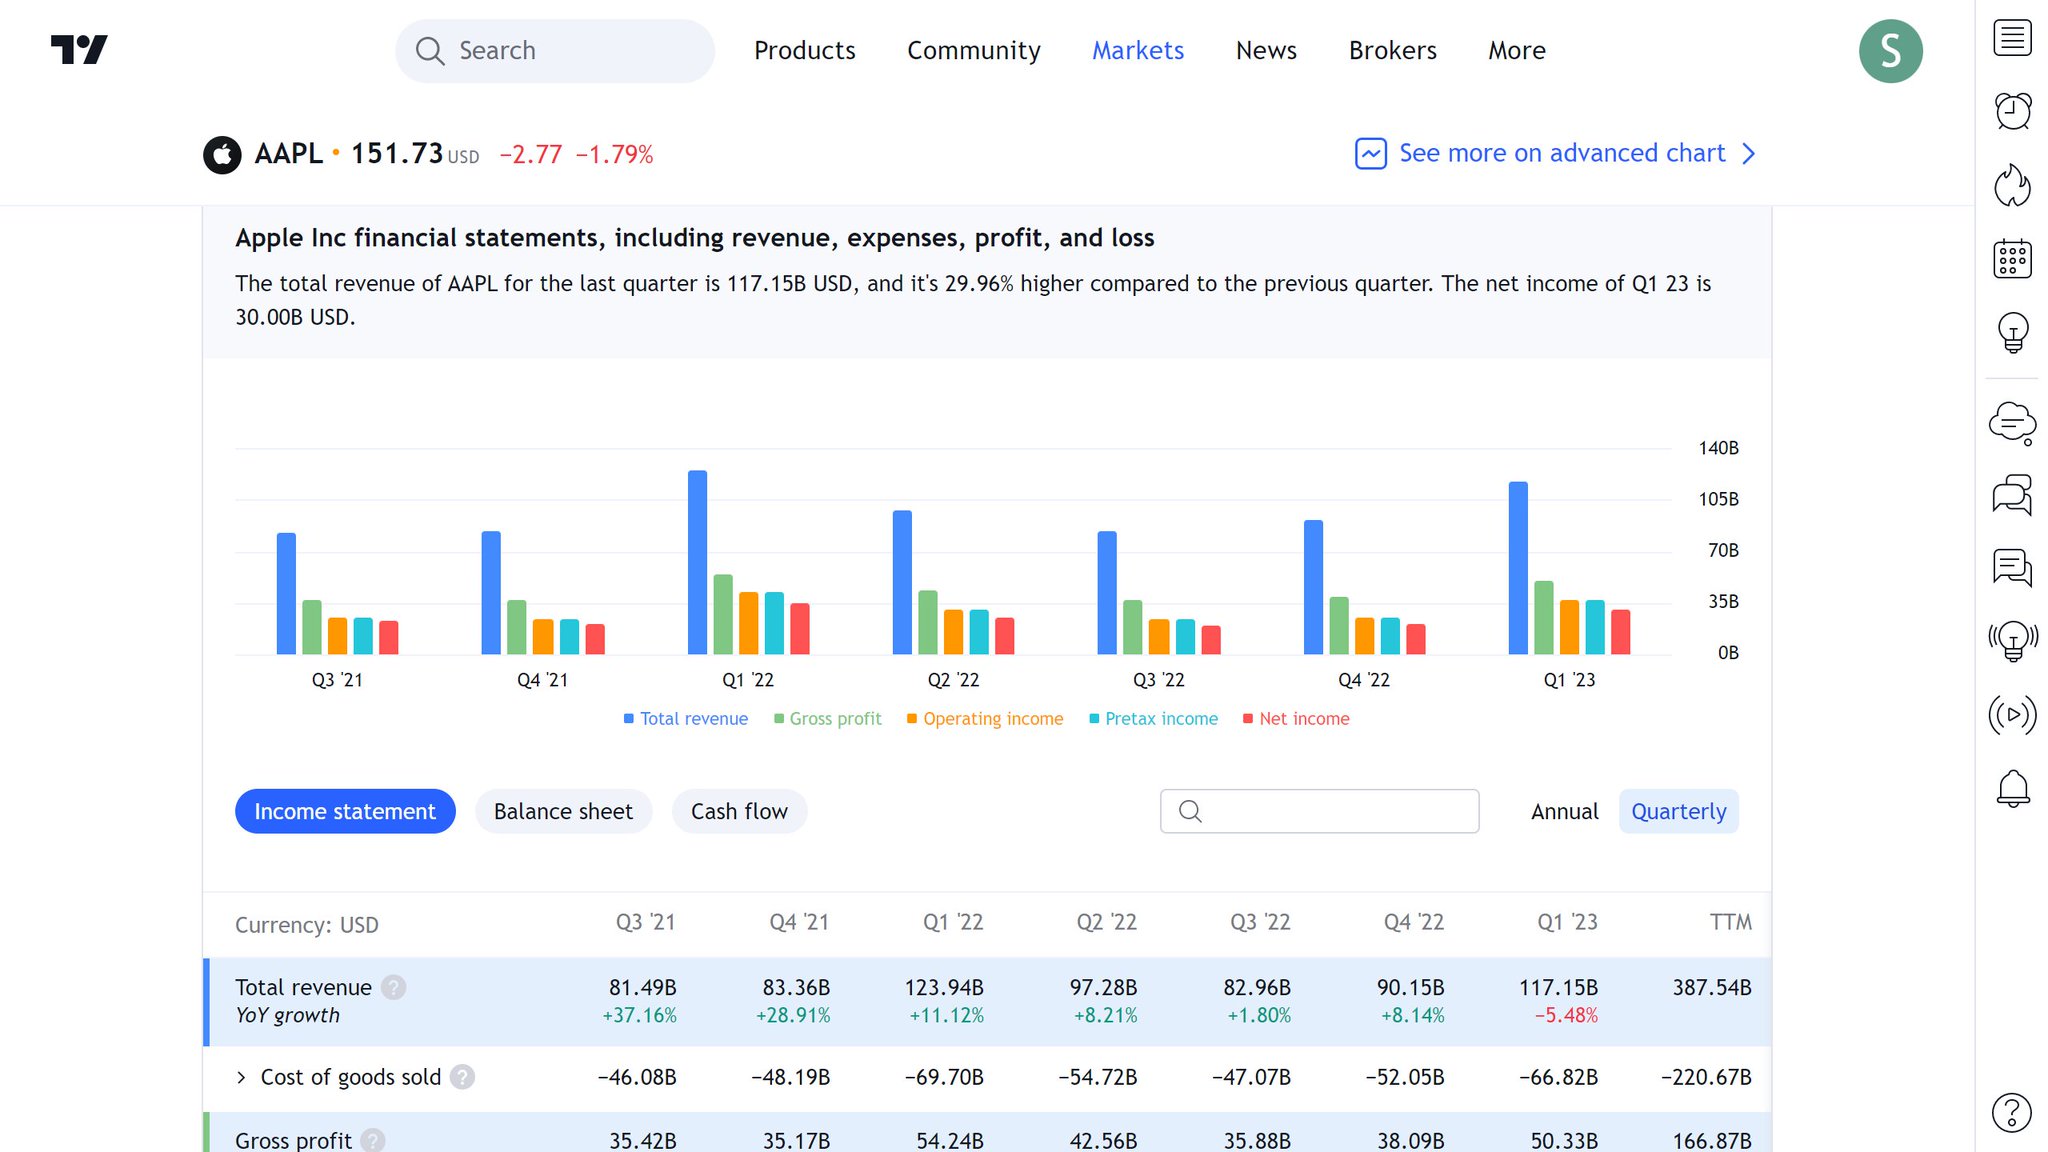
Task: Open the public chats cloud icon
Action: pos(2012,423)
